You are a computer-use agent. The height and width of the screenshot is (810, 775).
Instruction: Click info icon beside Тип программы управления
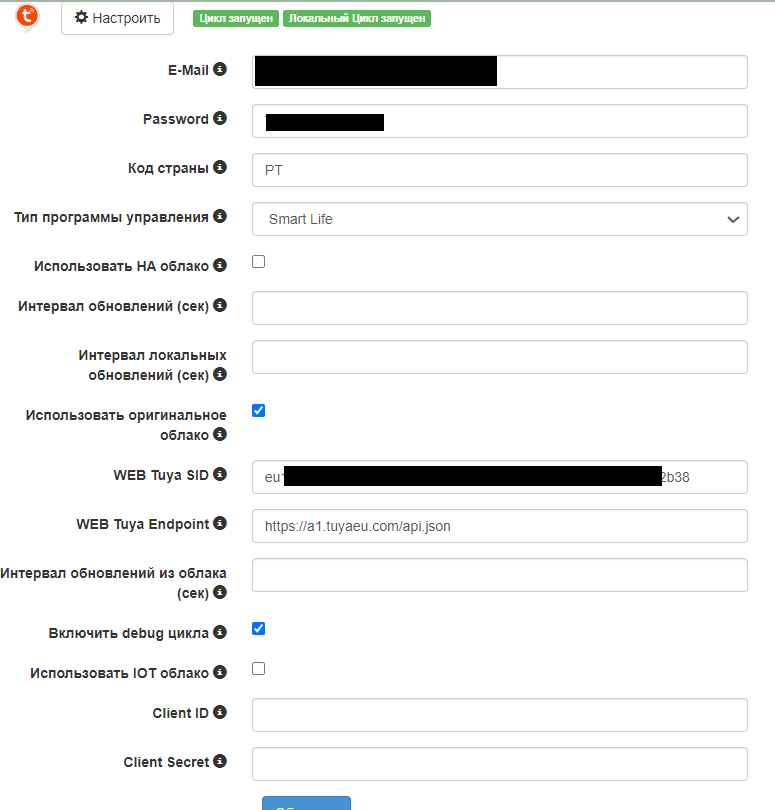(220, 216)
